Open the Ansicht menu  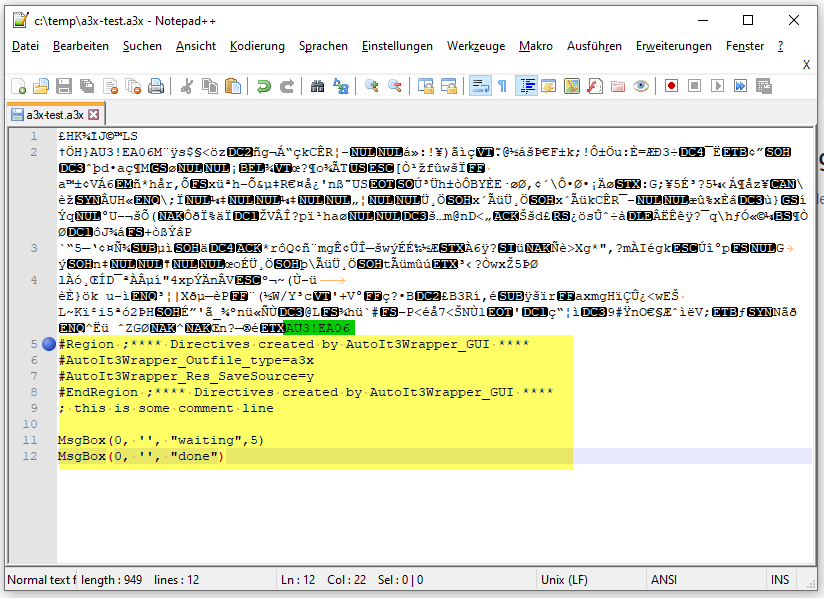coord(196,46)
